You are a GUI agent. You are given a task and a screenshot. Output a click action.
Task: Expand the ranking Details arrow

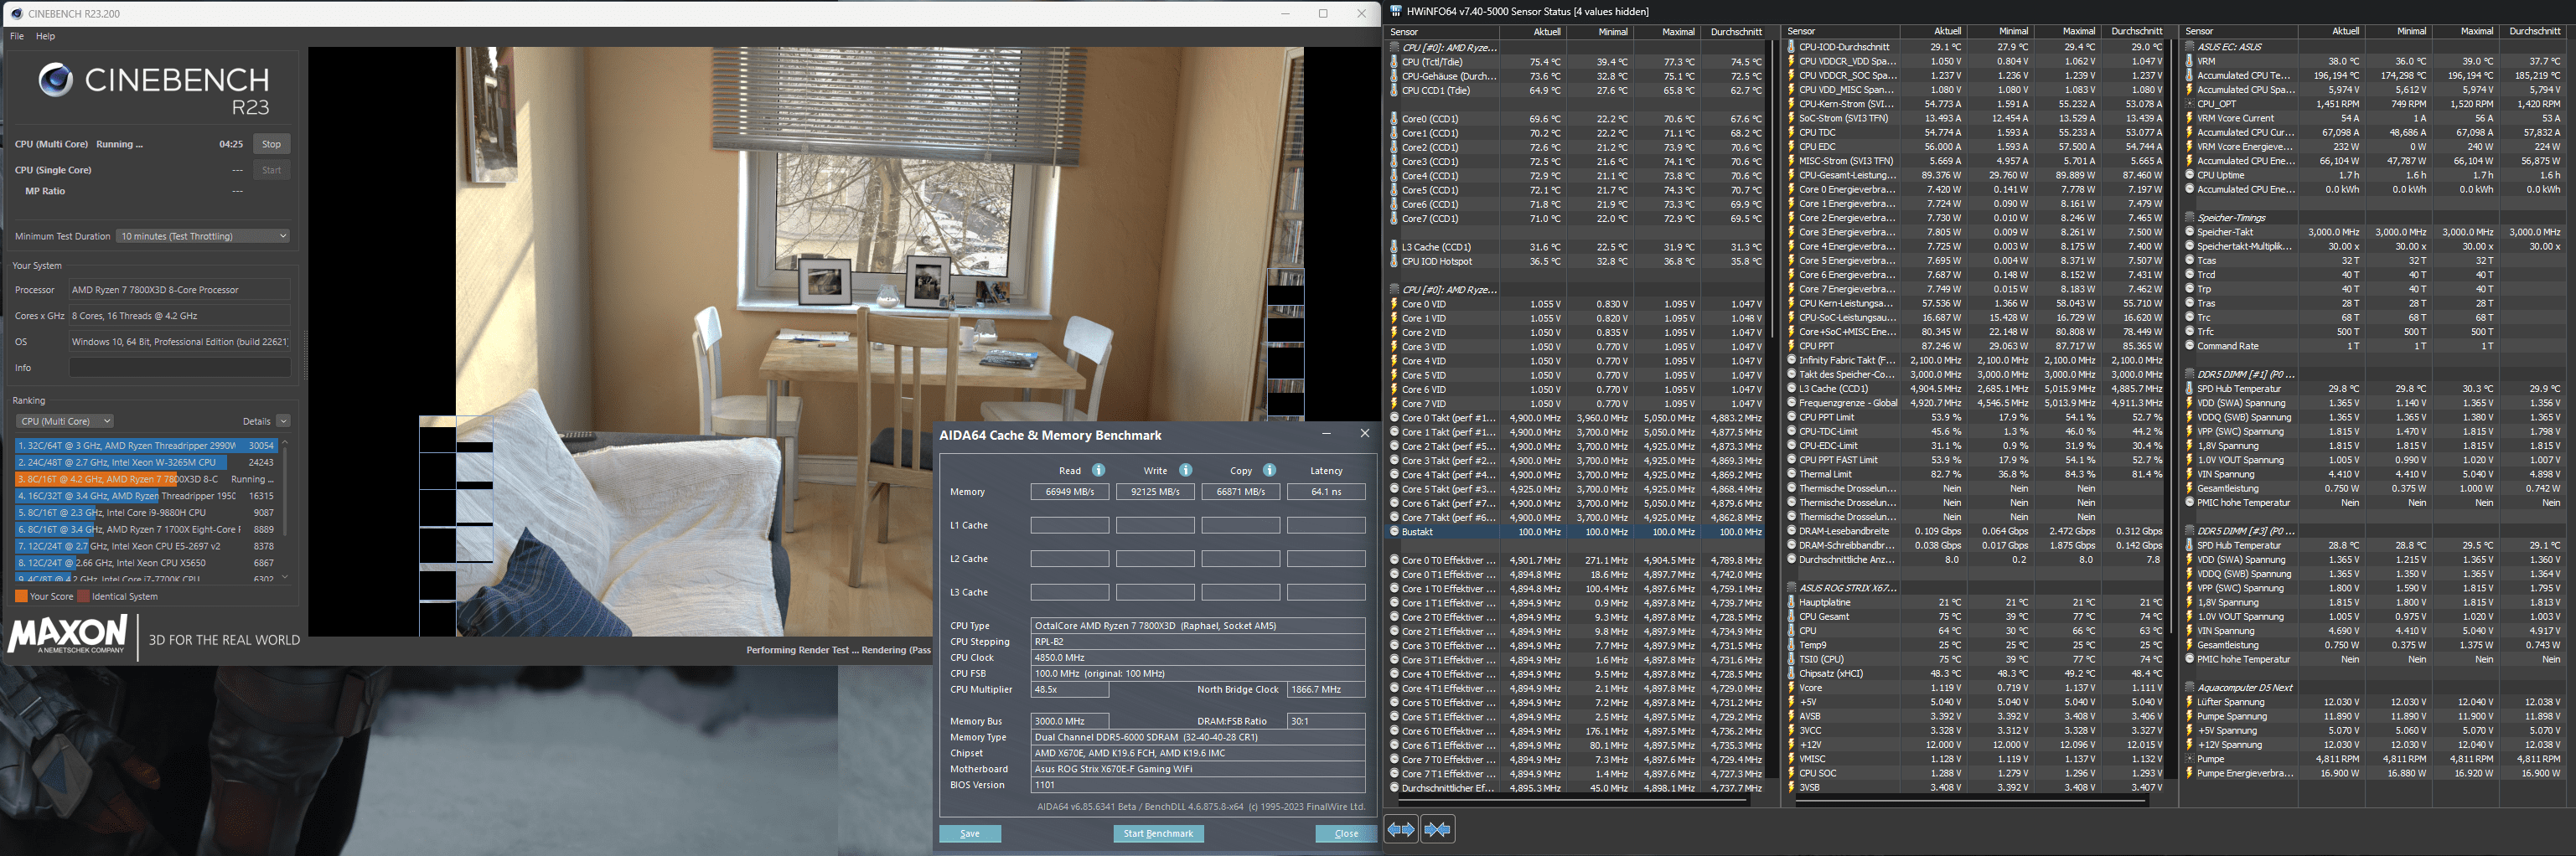284,421
